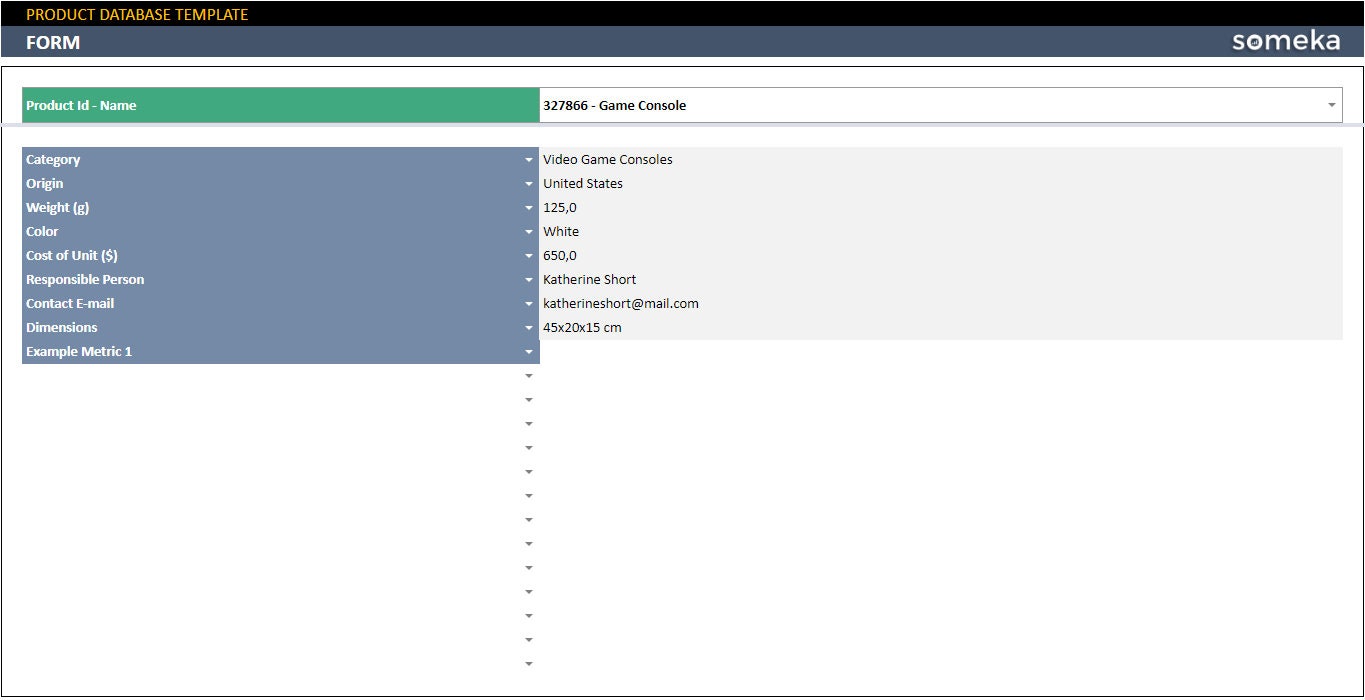
Task: Expand the Weight (g) dropdown arrow
Action: (x=529, y=207)
